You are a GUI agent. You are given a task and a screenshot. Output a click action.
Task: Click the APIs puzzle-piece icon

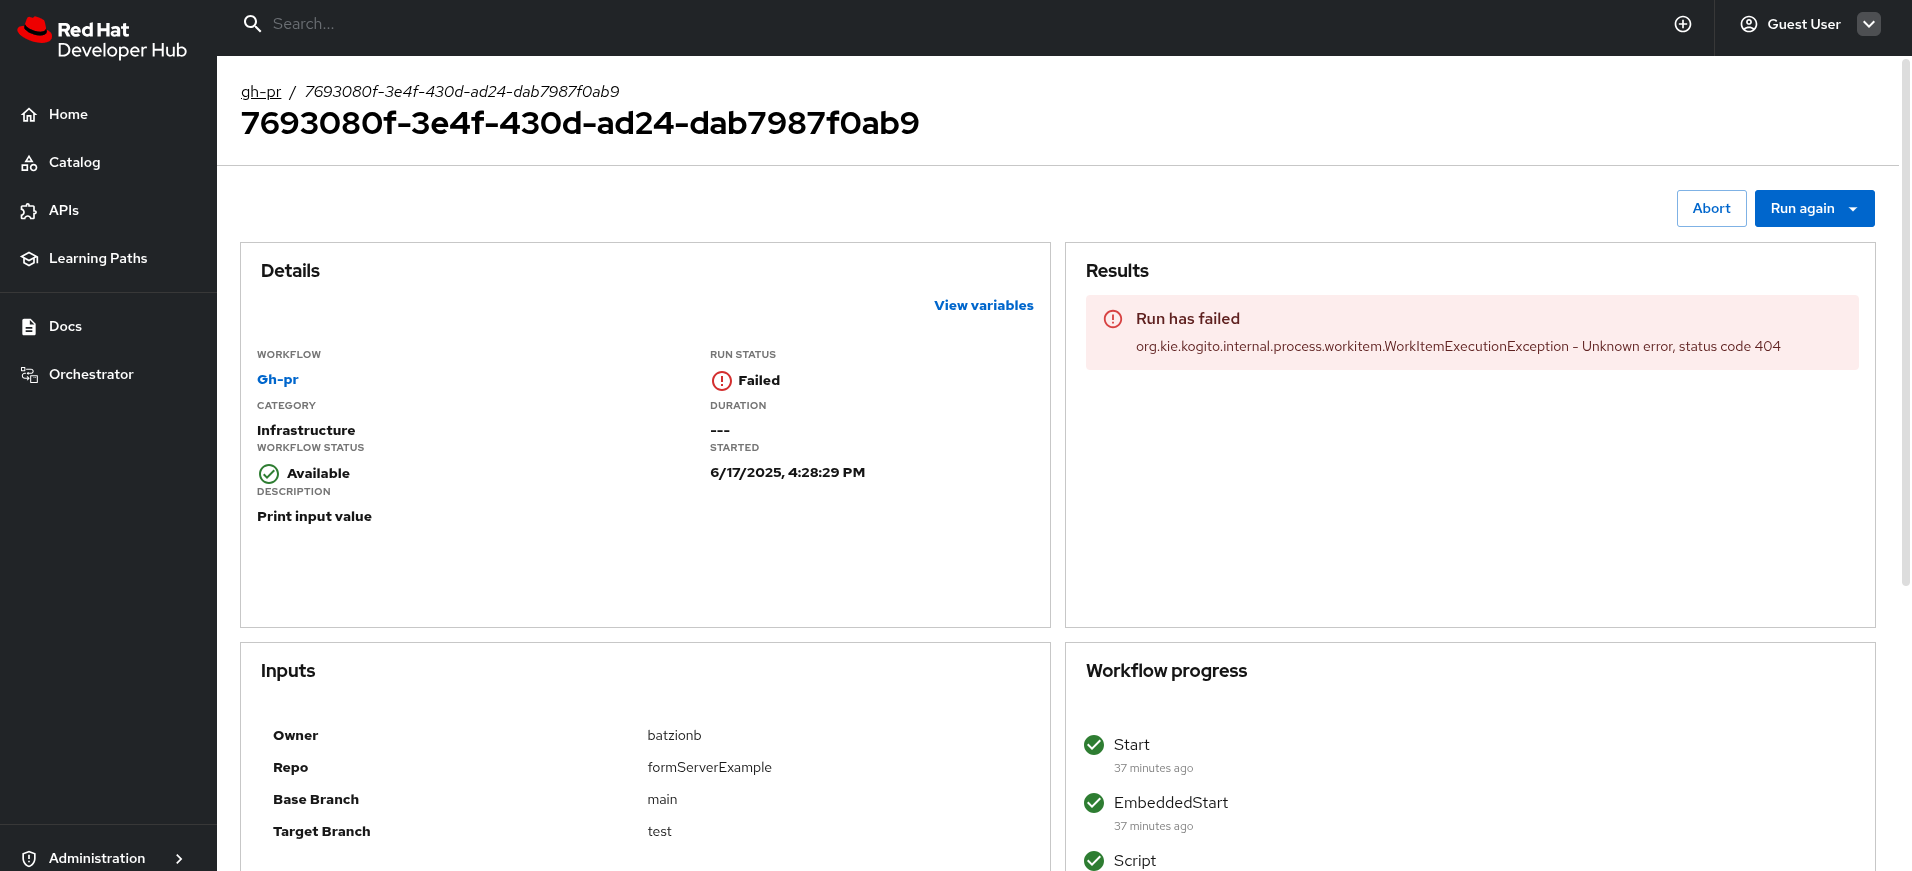29,211
